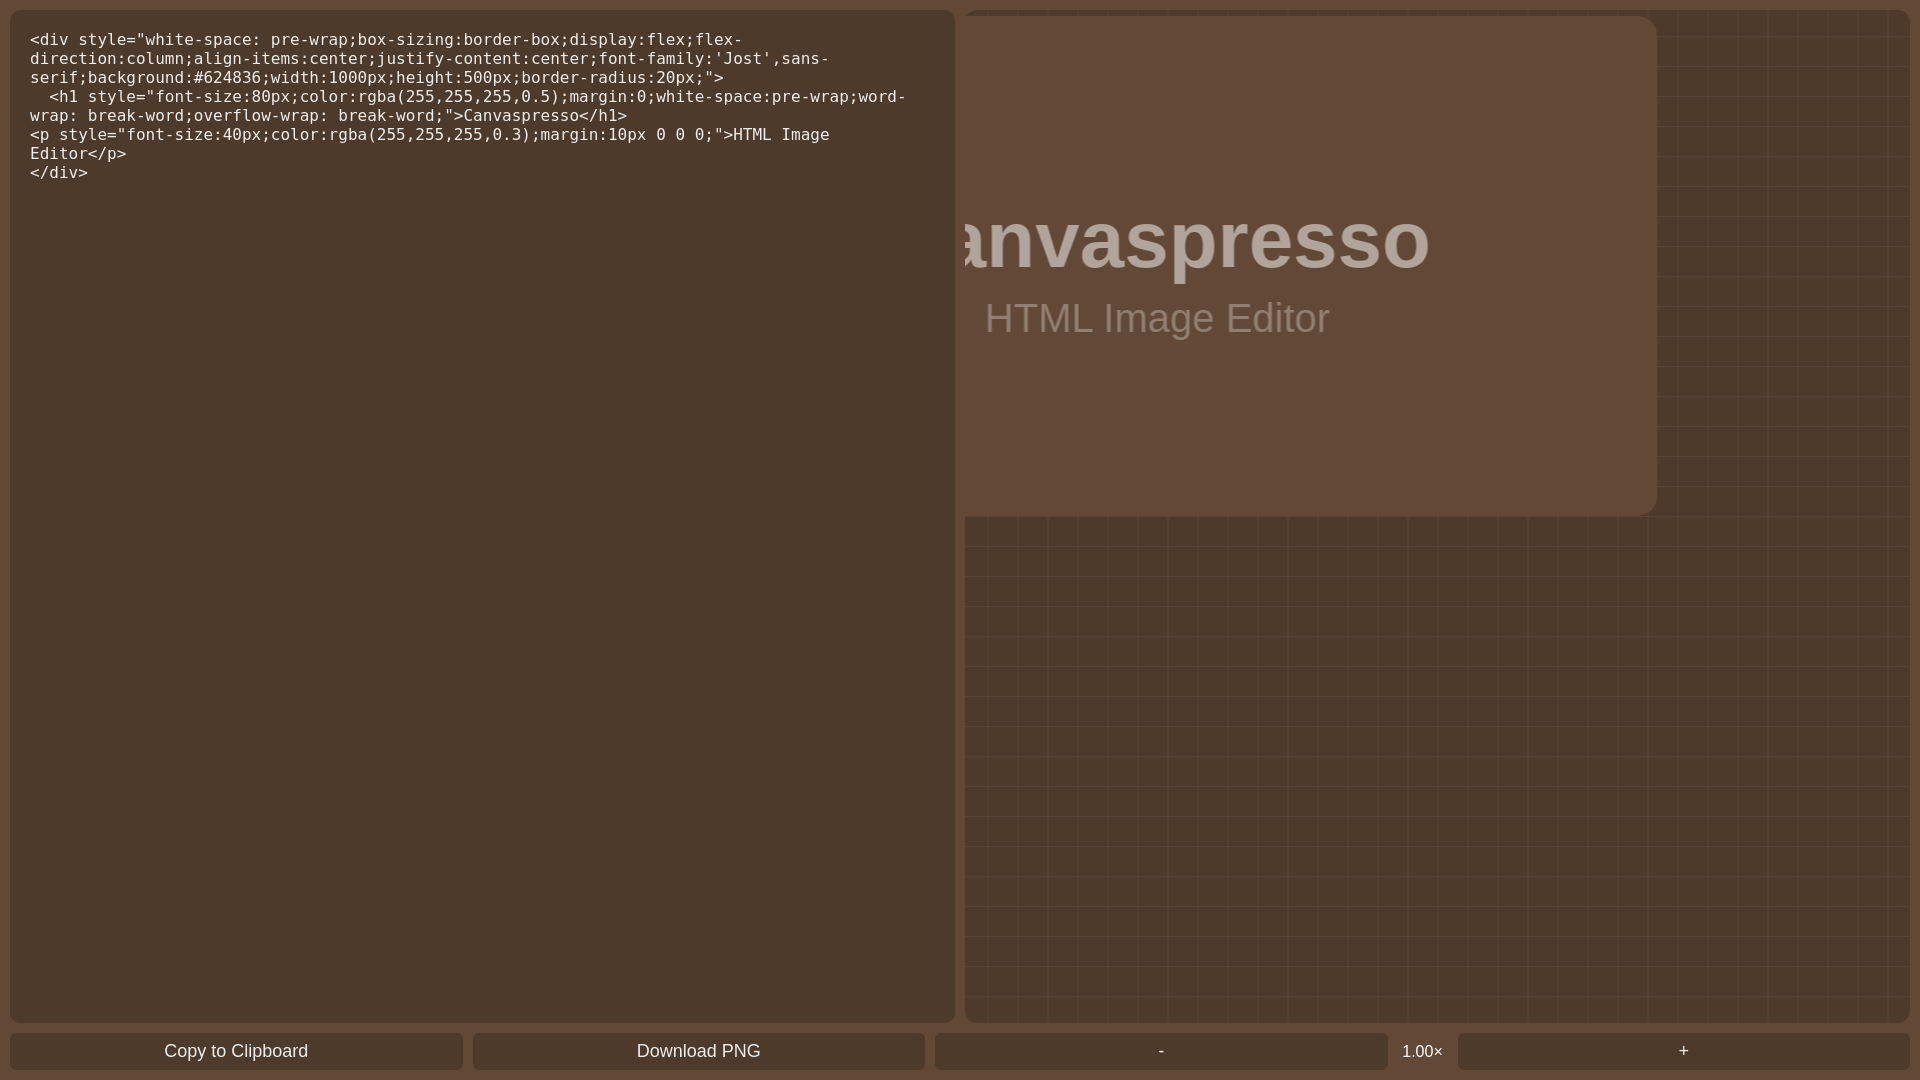Click the <p style line in code
The height and width of the screenshot is (1080, 1920).
pos(430,144)
